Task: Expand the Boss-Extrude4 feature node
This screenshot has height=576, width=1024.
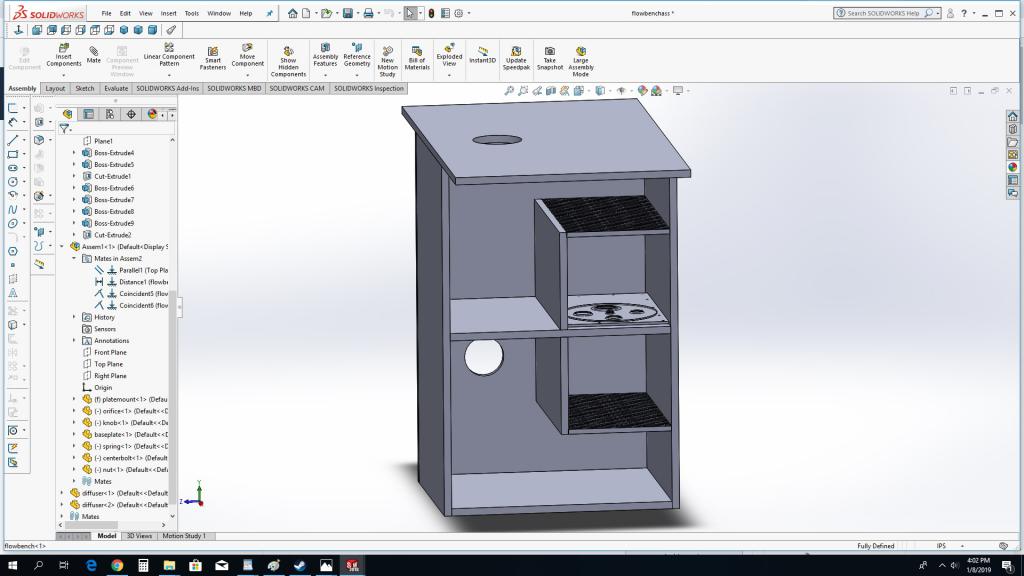Action: point(74,153)
